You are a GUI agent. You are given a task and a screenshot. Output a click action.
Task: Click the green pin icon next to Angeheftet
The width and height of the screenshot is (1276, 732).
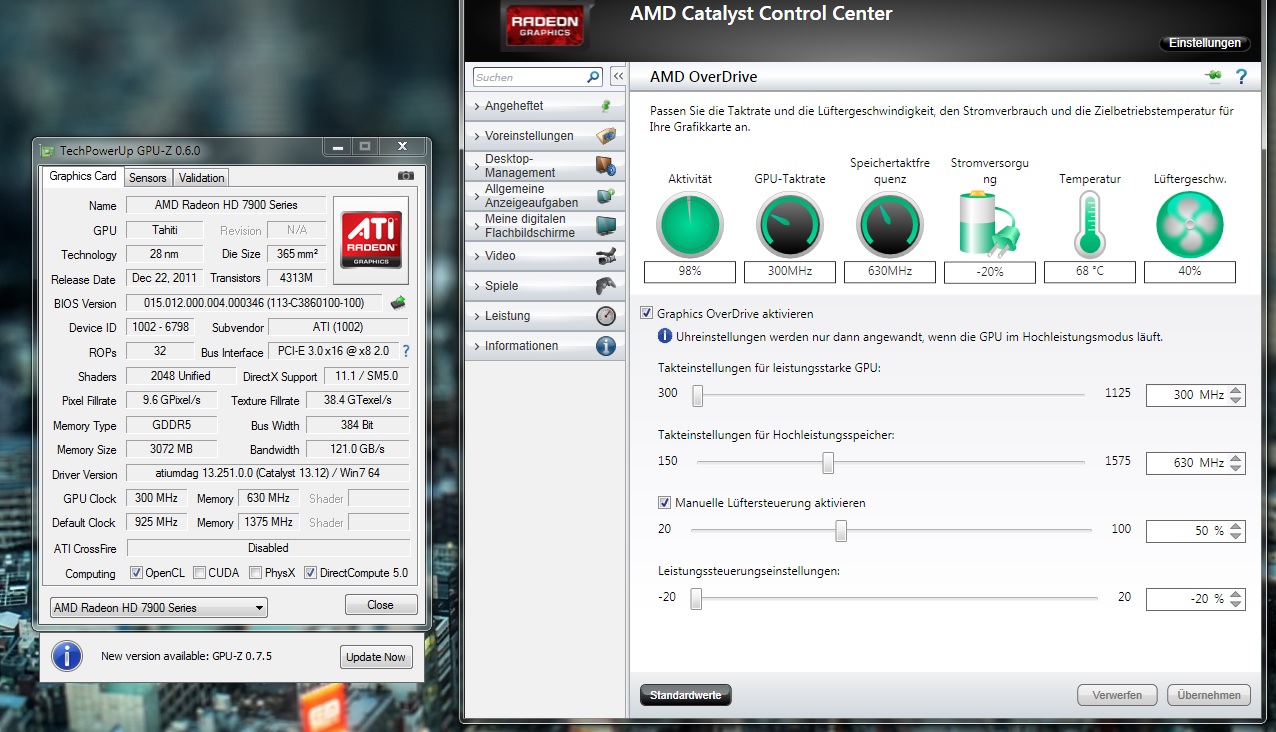605,106
